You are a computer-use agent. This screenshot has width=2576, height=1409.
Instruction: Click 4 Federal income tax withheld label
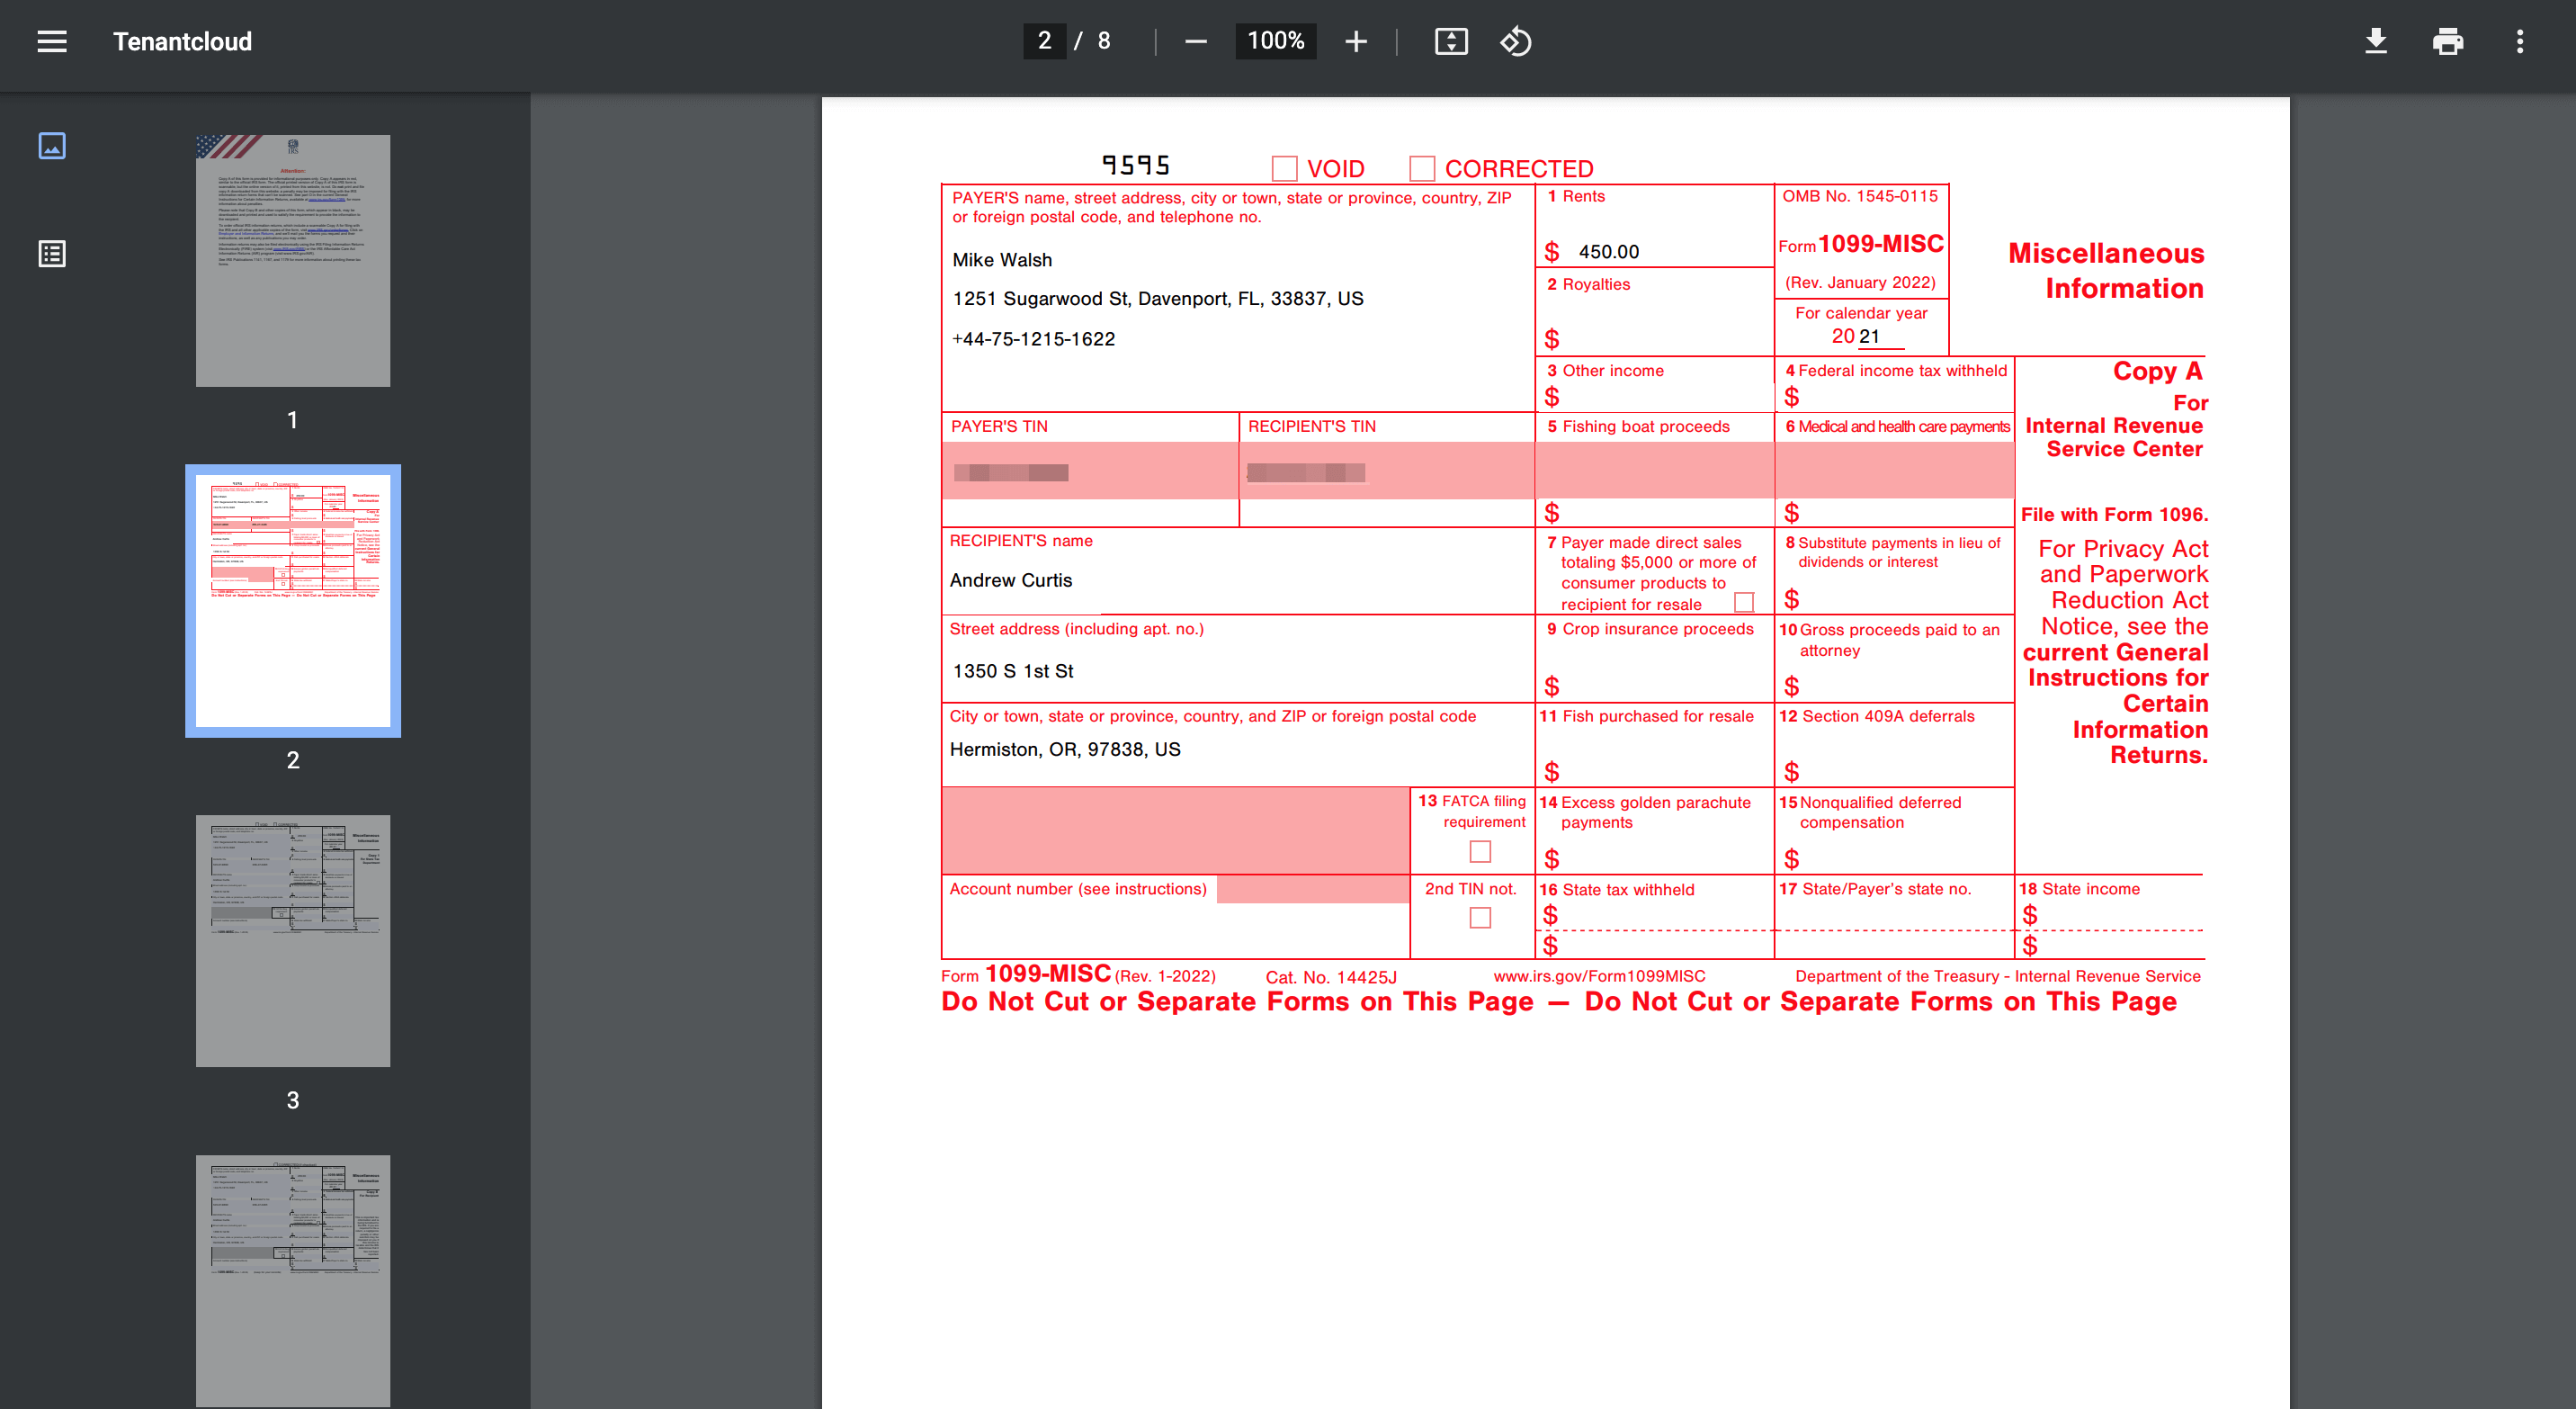(x=1896, y=370)
